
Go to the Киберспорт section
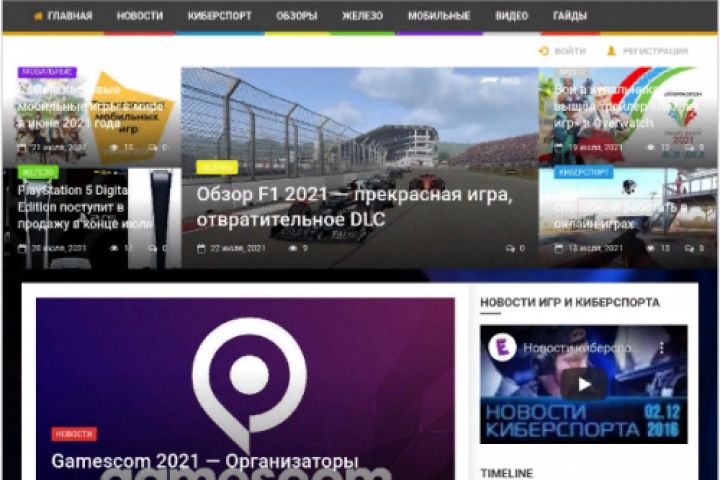(x=219, y=16)
